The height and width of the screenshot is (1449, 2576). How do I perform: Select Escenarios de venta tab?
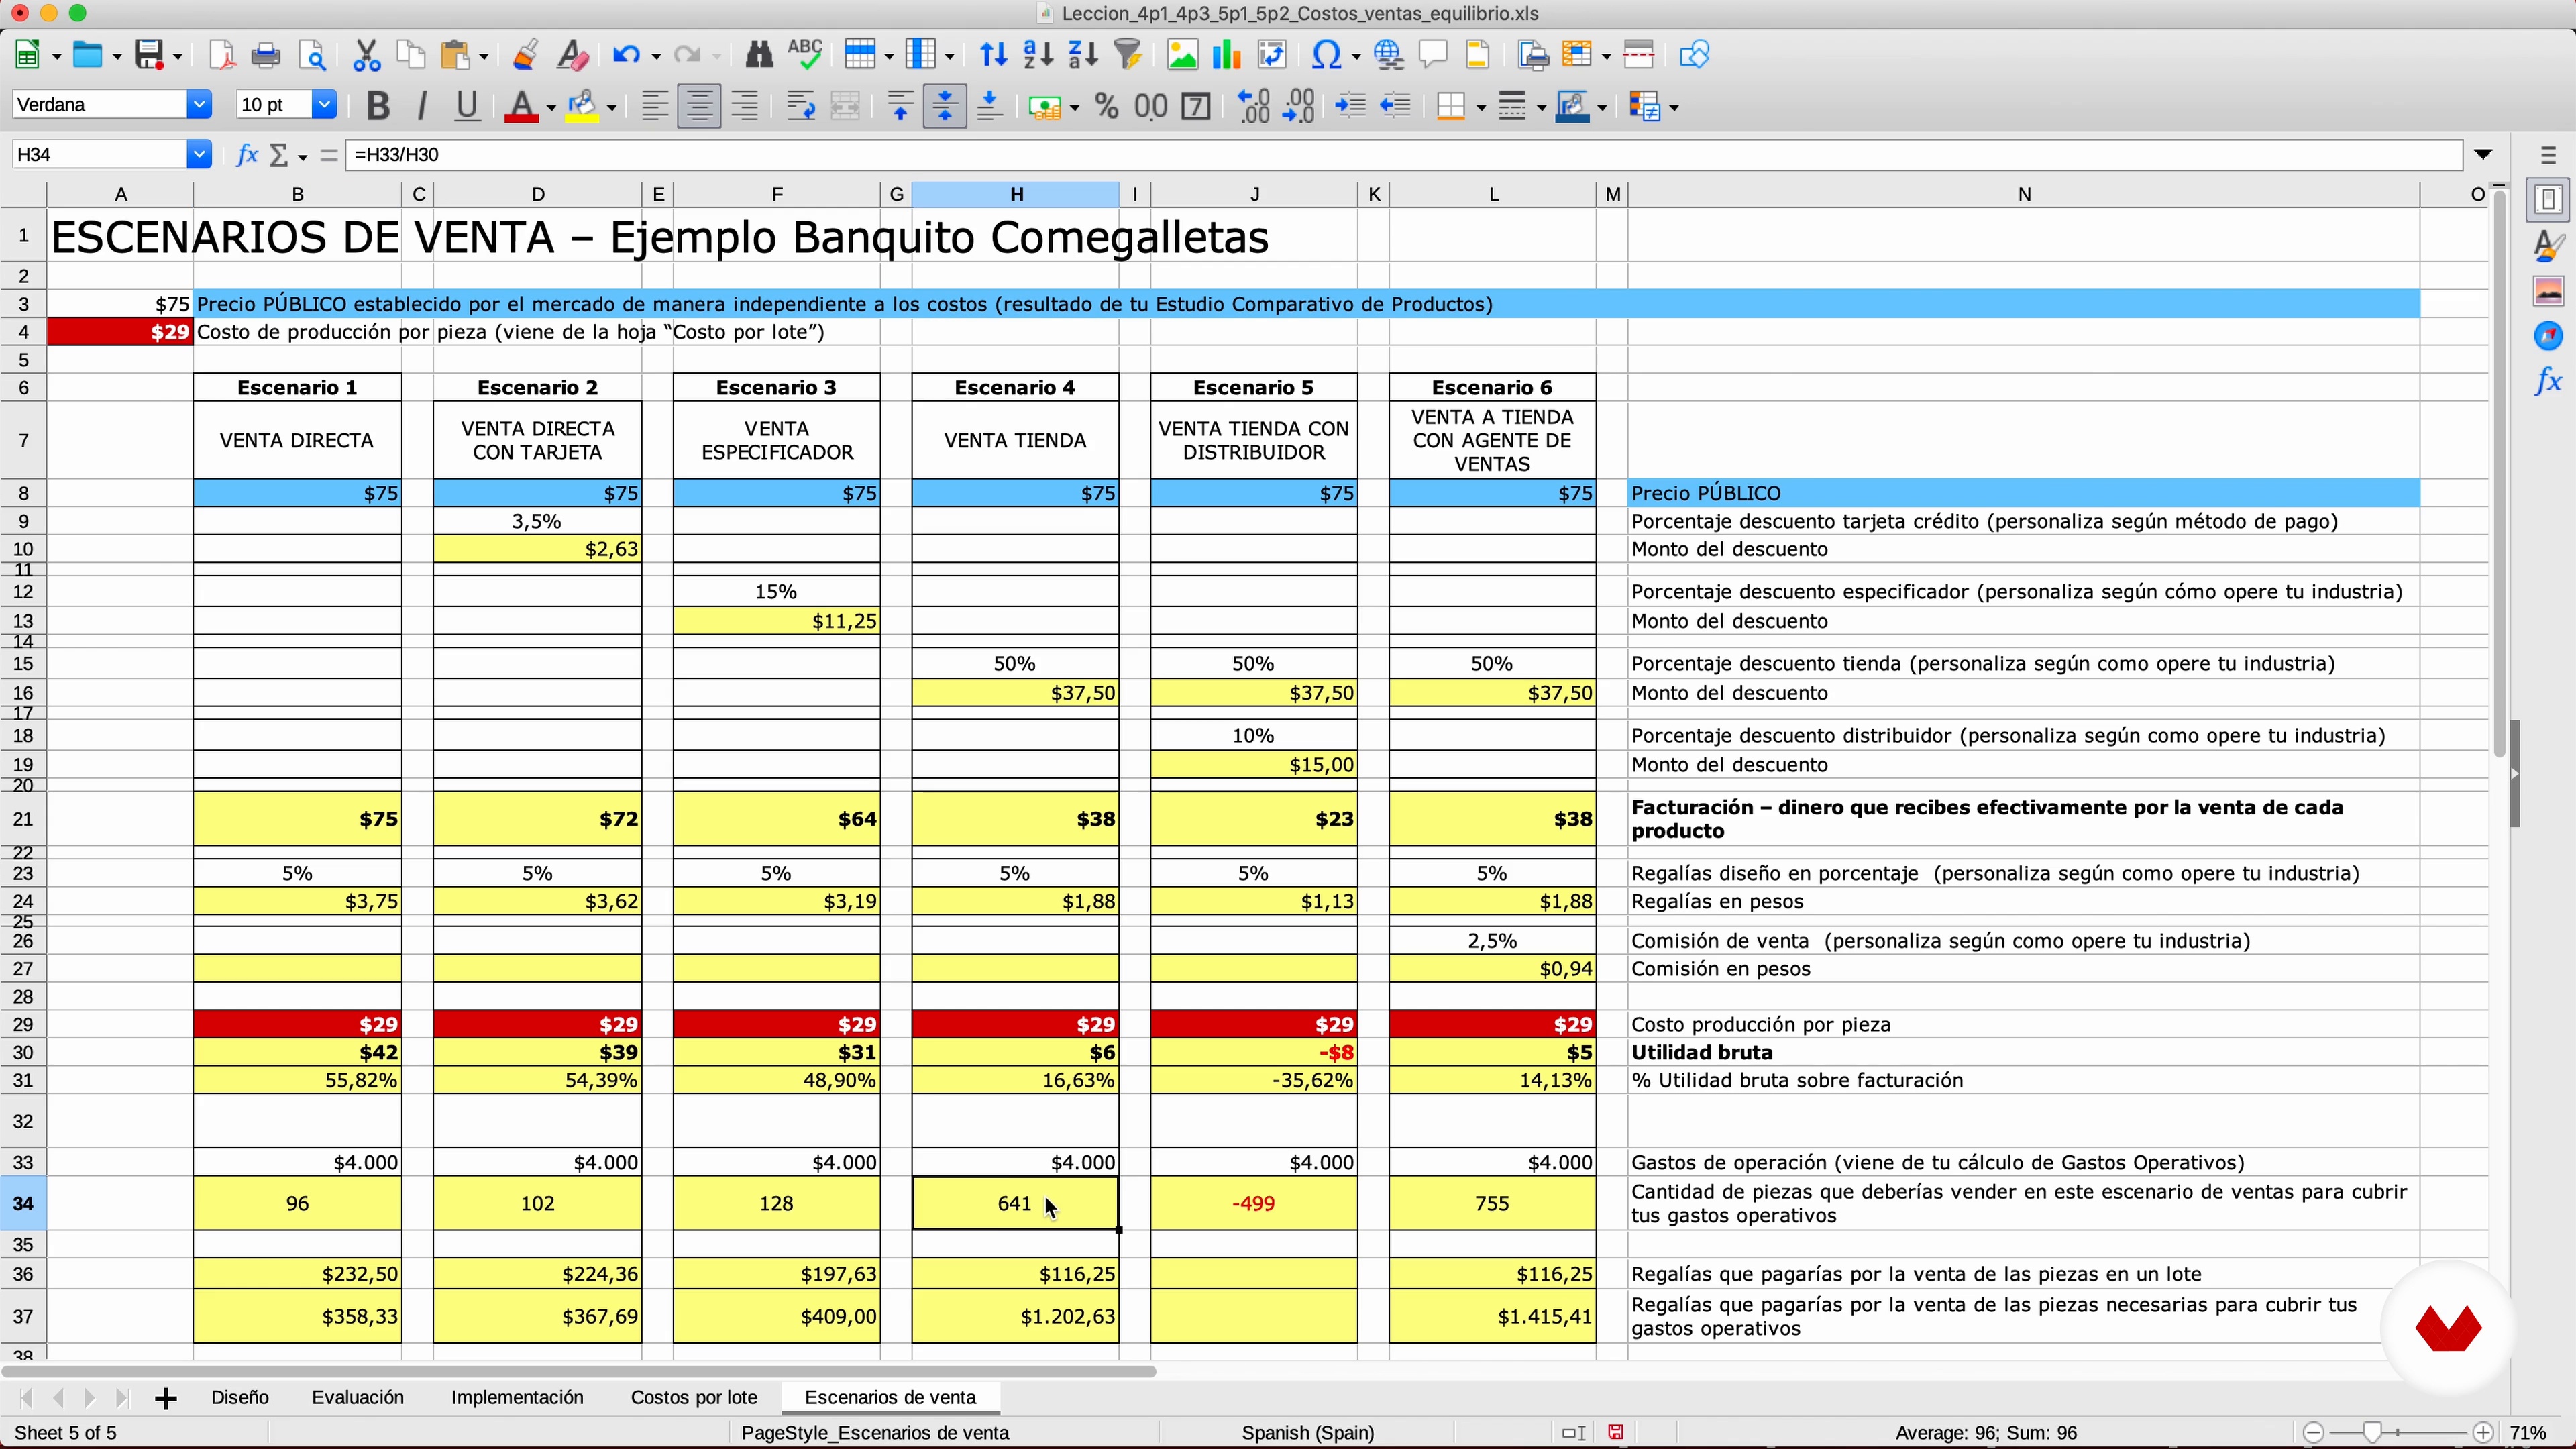coord(890,1397)
